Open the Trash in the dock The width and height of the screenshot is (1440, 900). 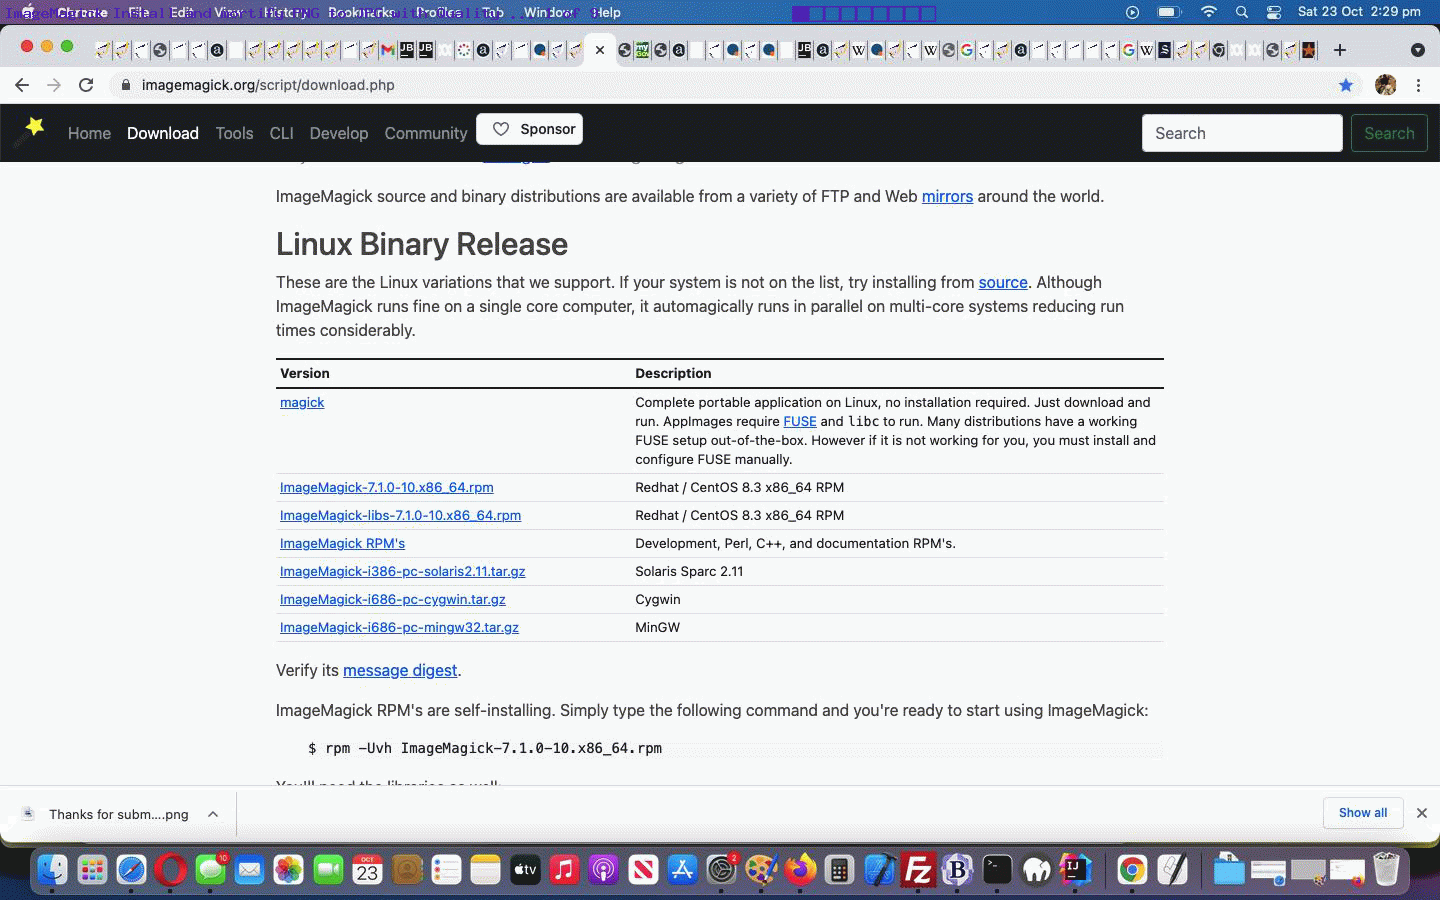pos(1386,870)
